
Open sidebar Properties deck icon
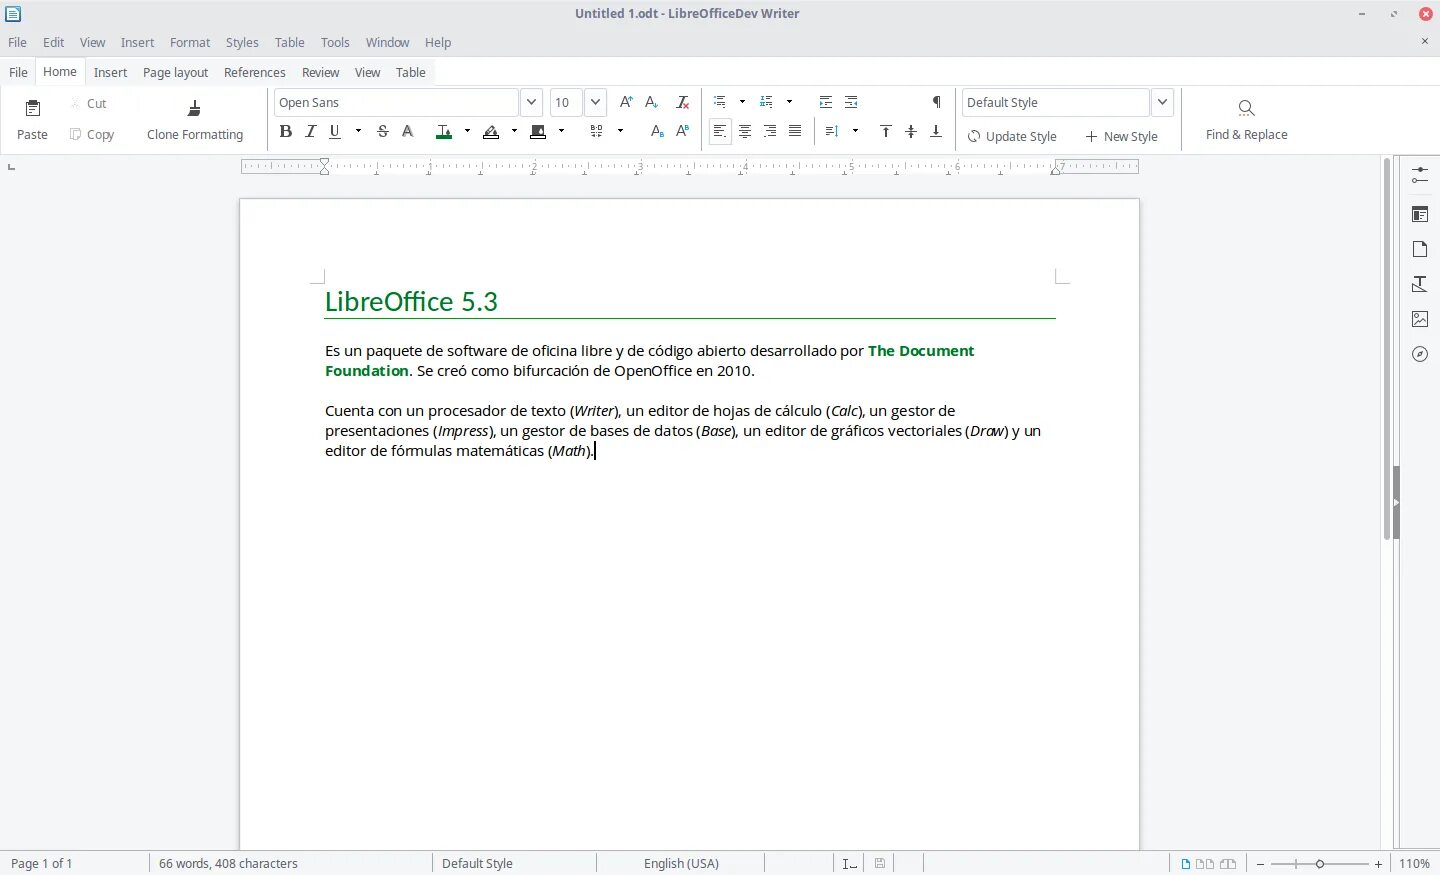(x=1420, y=175)
